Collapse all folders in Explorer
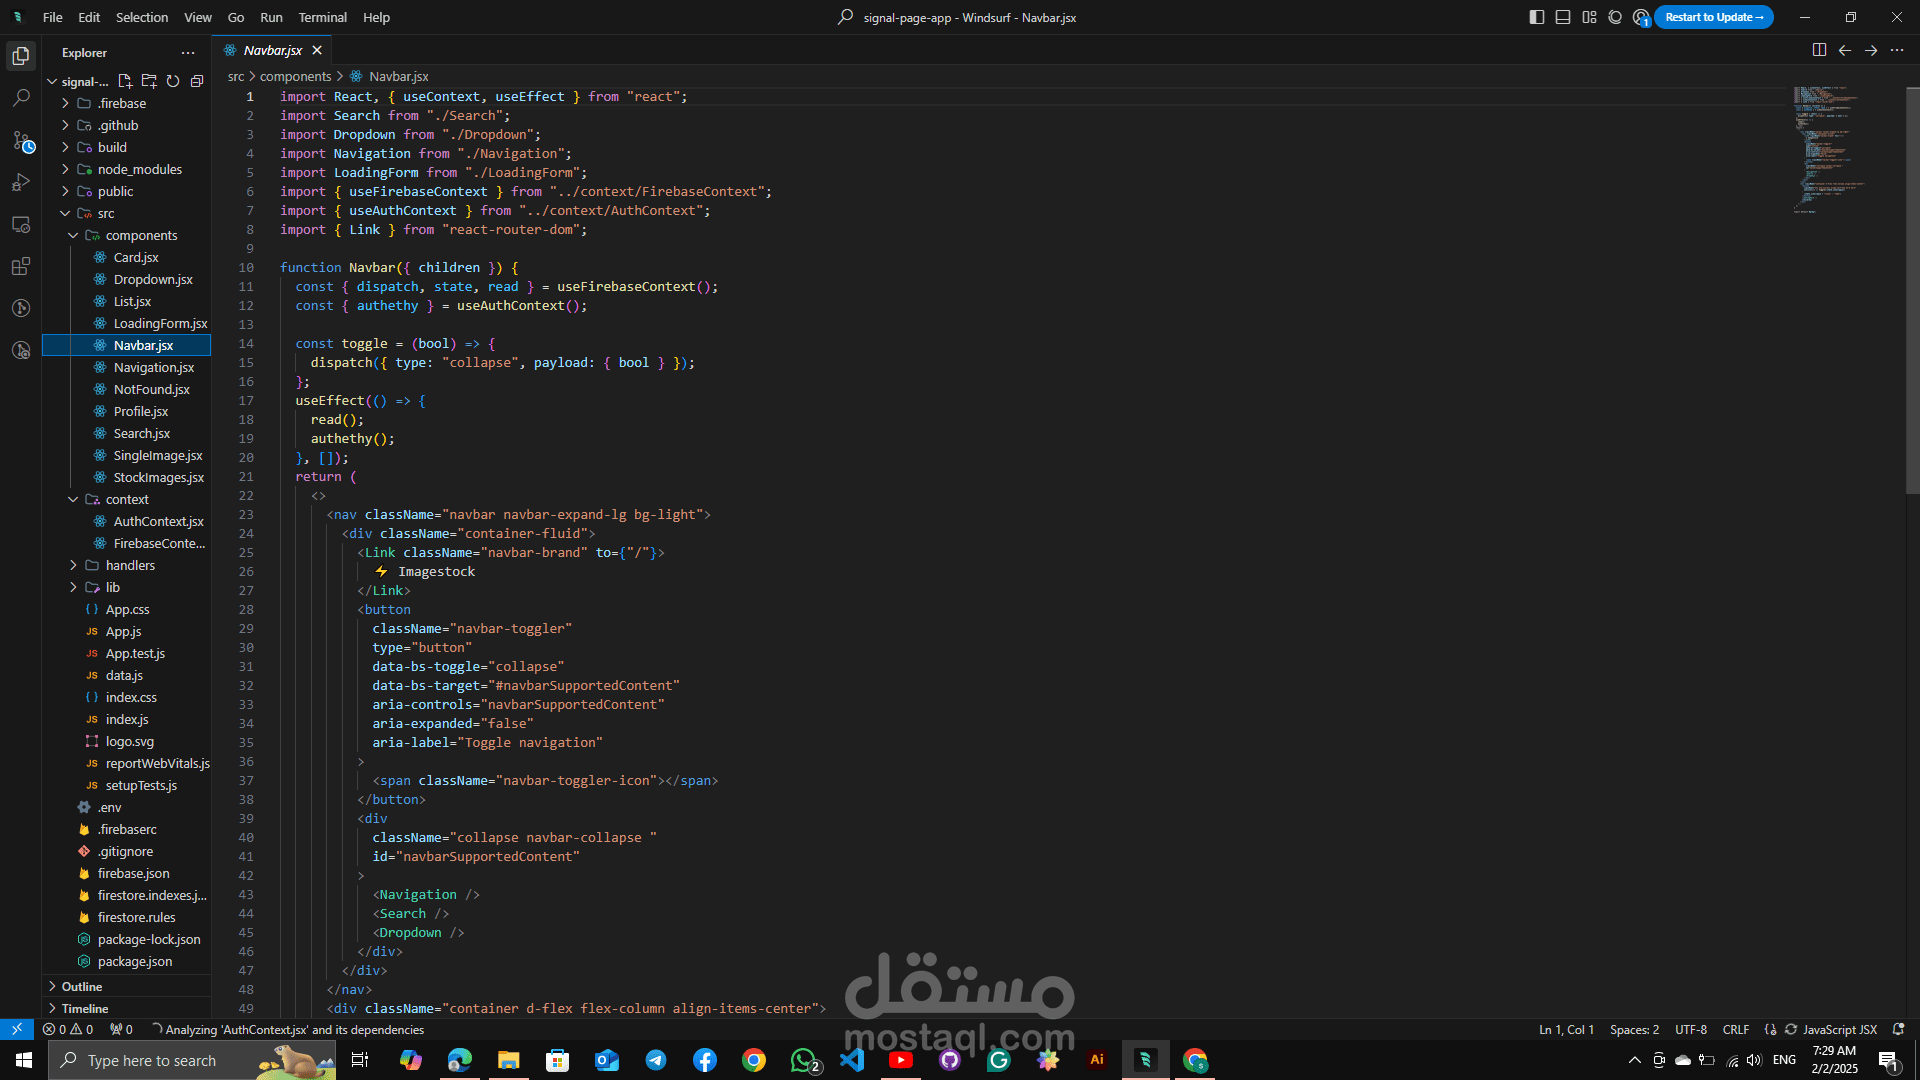The image size is (1920, 1080). coord(197,81)
